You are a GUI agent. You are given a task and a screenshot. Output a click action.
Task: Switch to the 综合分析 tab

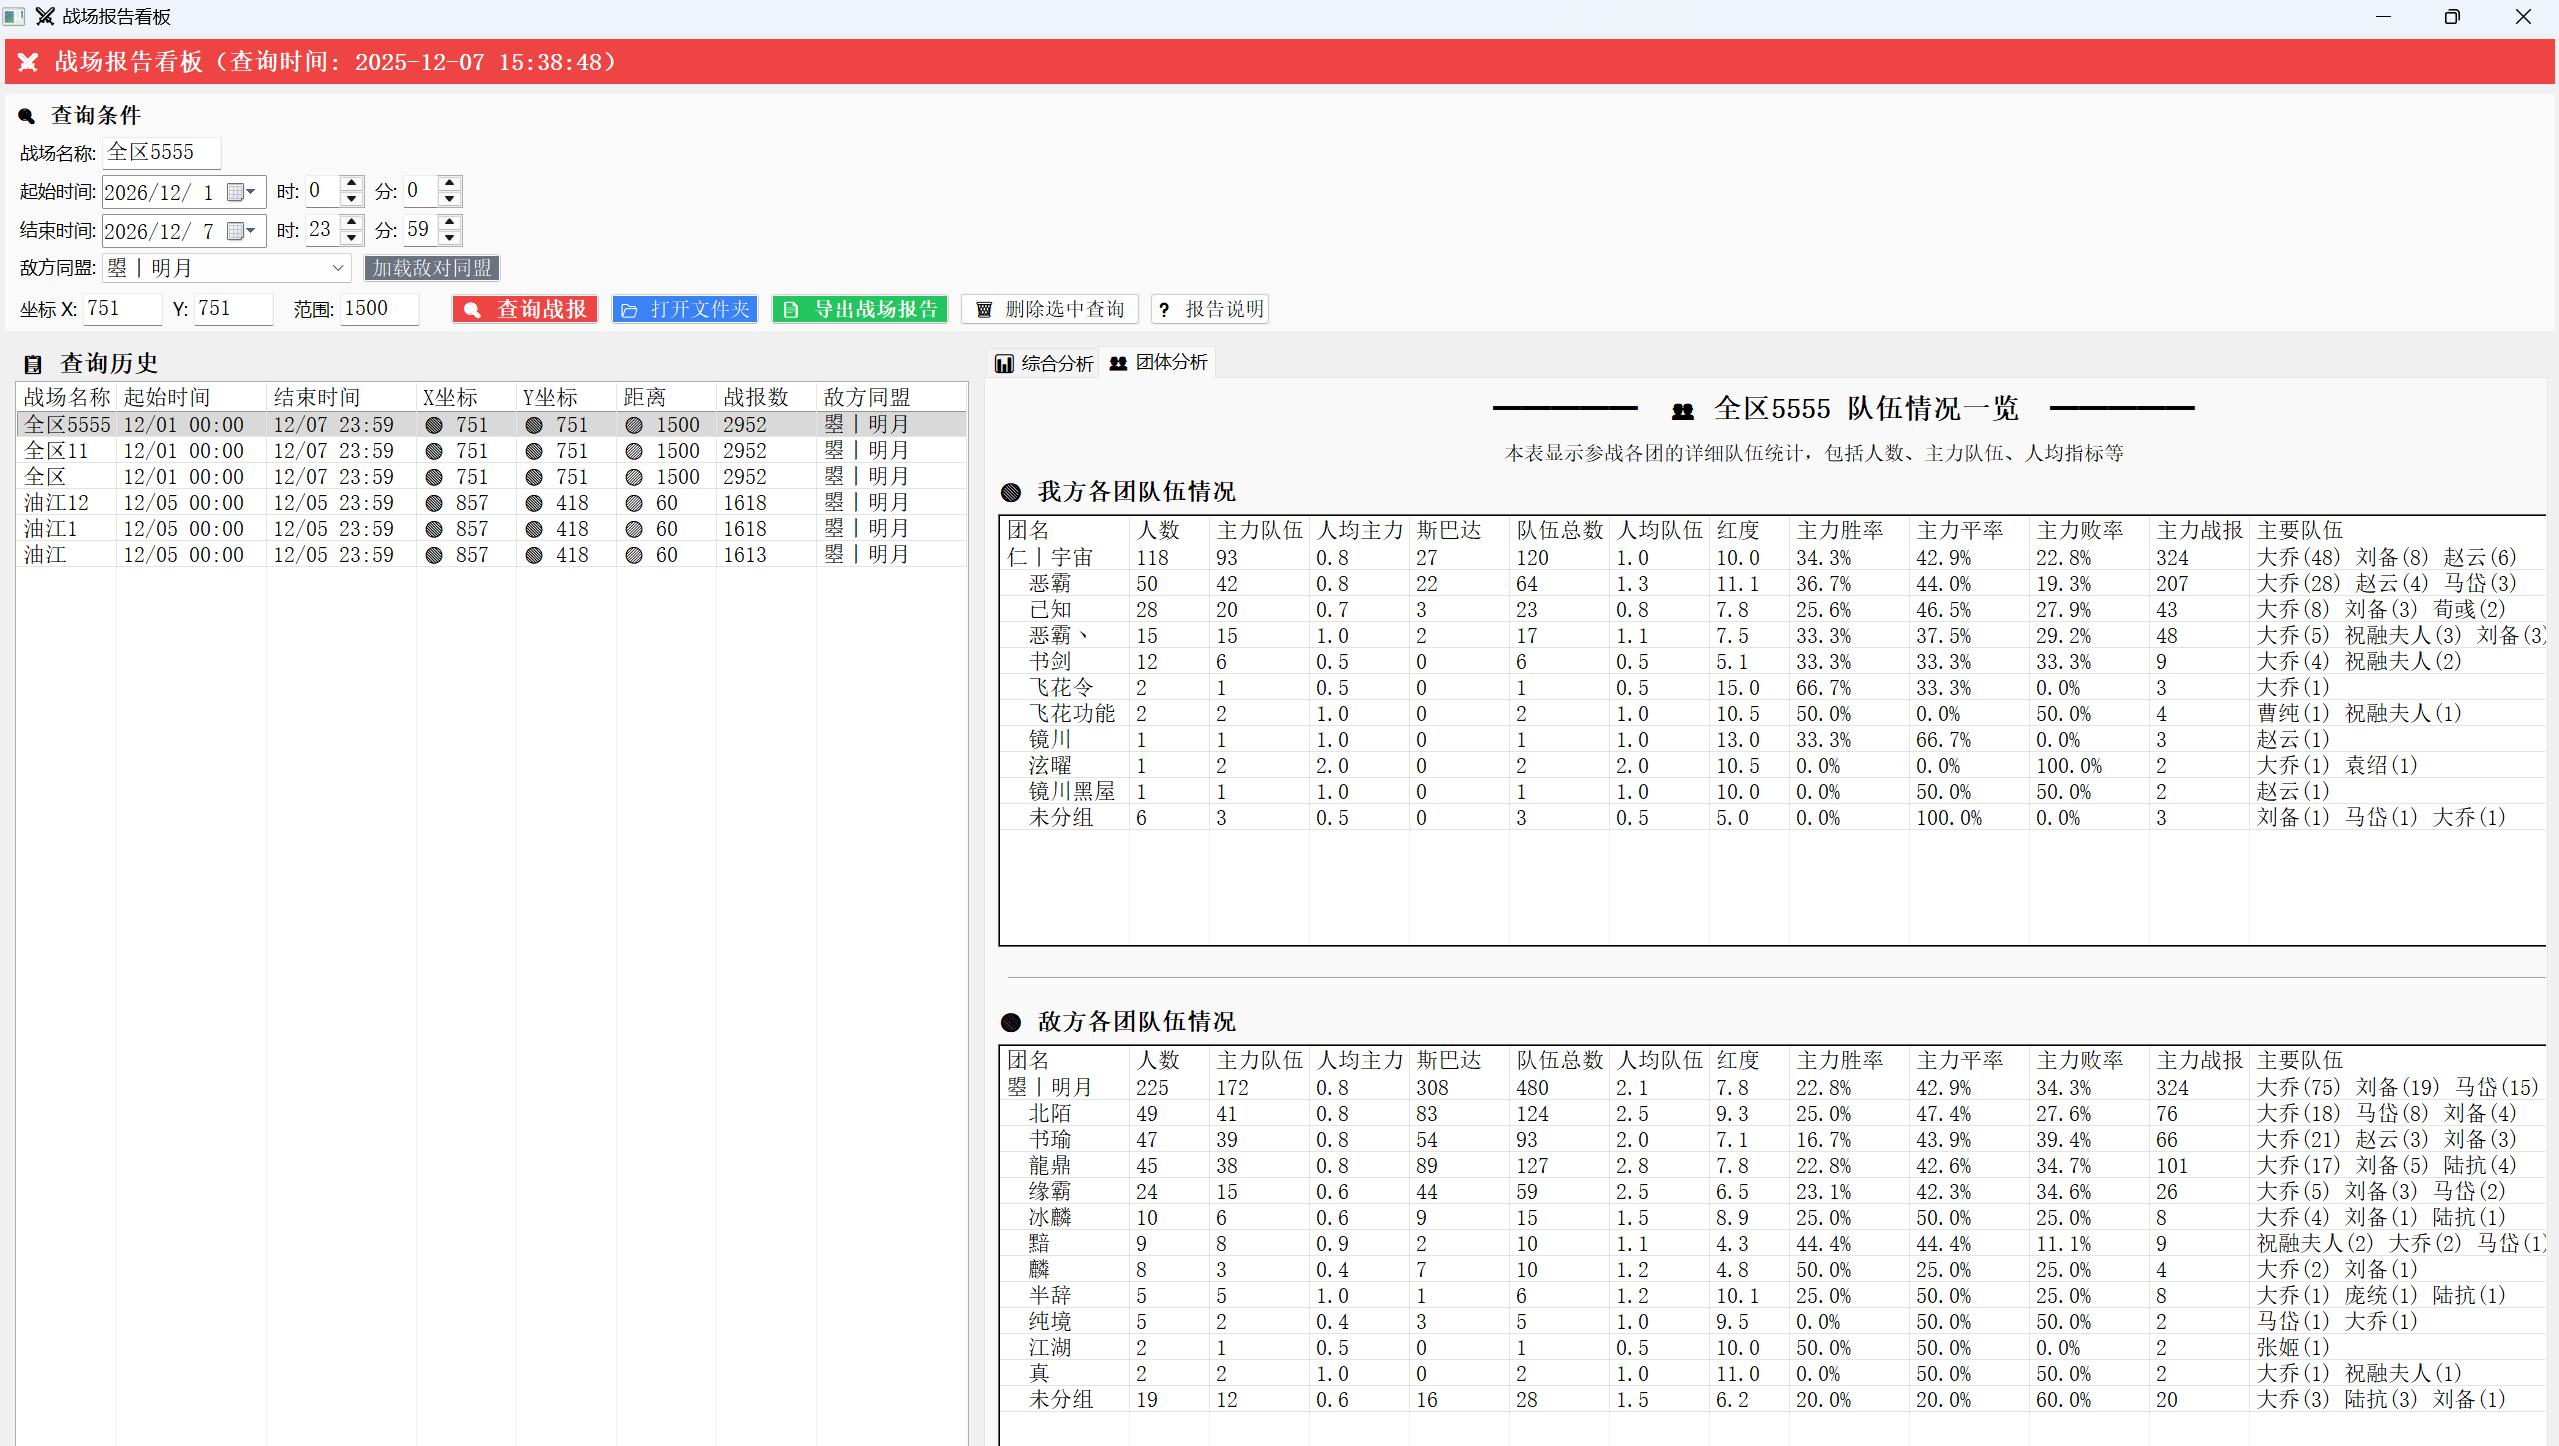coord(1044,363)
